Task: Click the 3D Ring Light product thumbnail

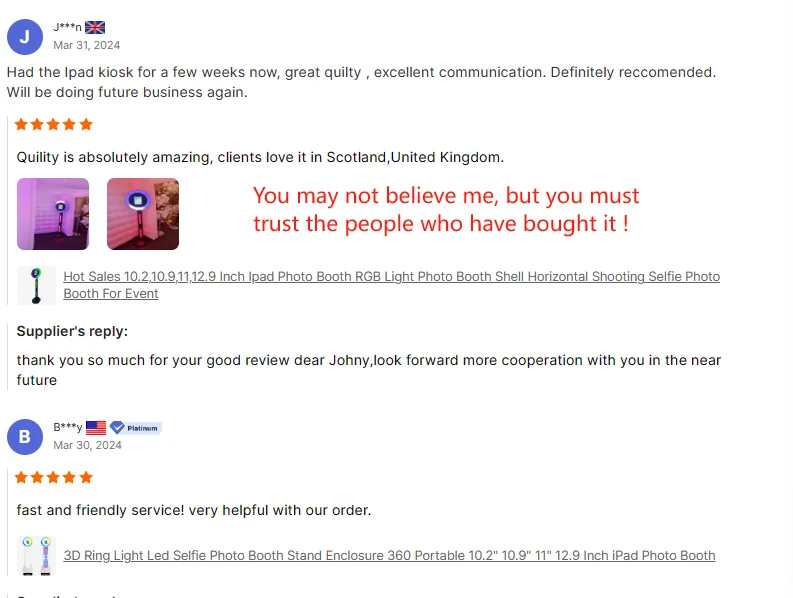Action: [x=36, y=556]
